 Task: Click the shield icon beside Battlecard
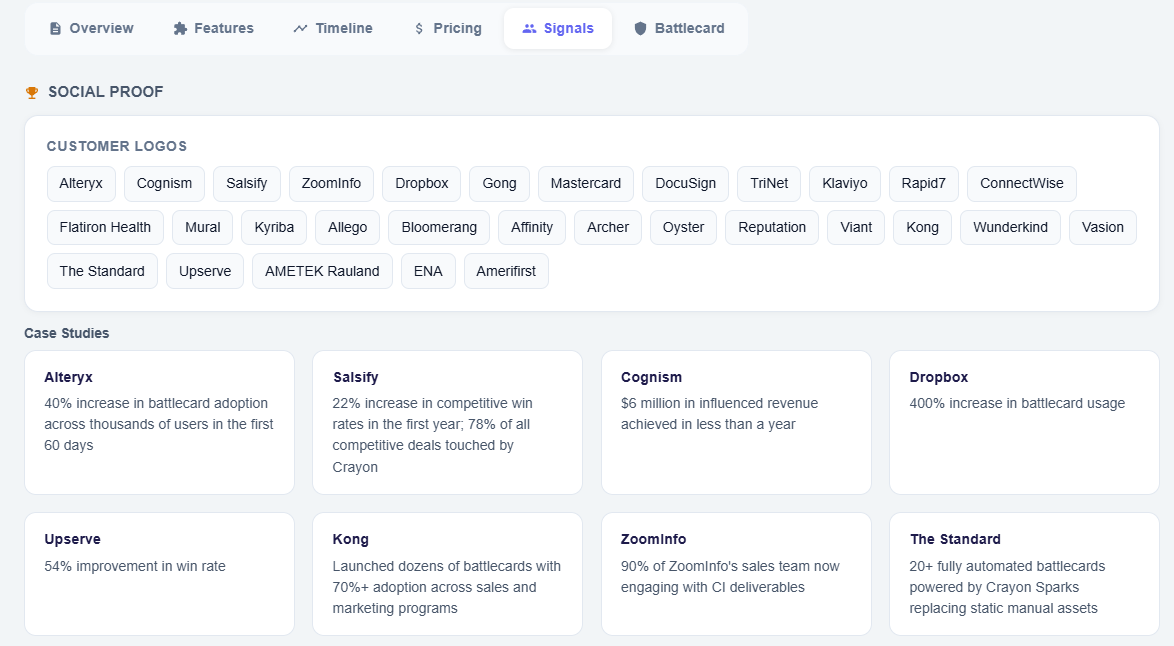[640, 28]
